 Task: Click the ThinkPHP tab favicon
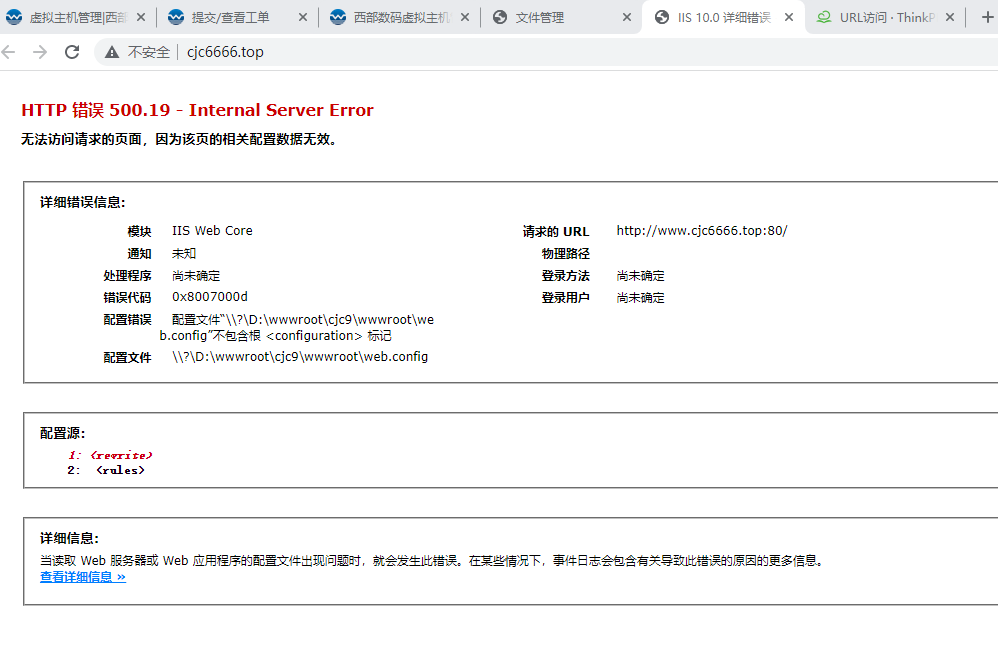coord(824,17)
